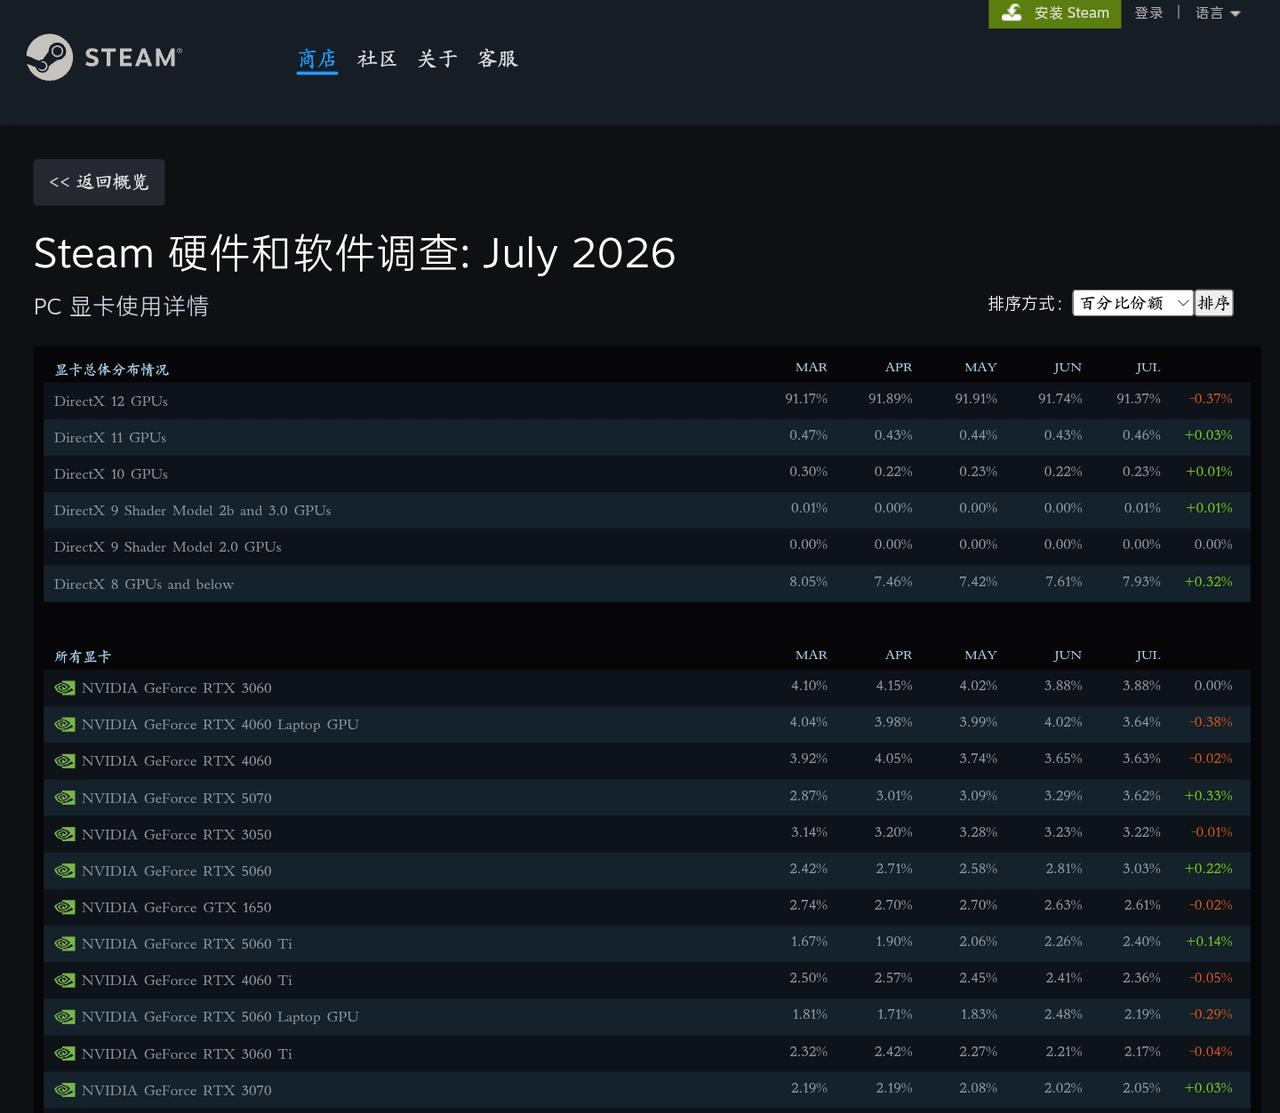Click NVIDIA icon beside RTX 4060 Laptop GPU

point(65,724)
